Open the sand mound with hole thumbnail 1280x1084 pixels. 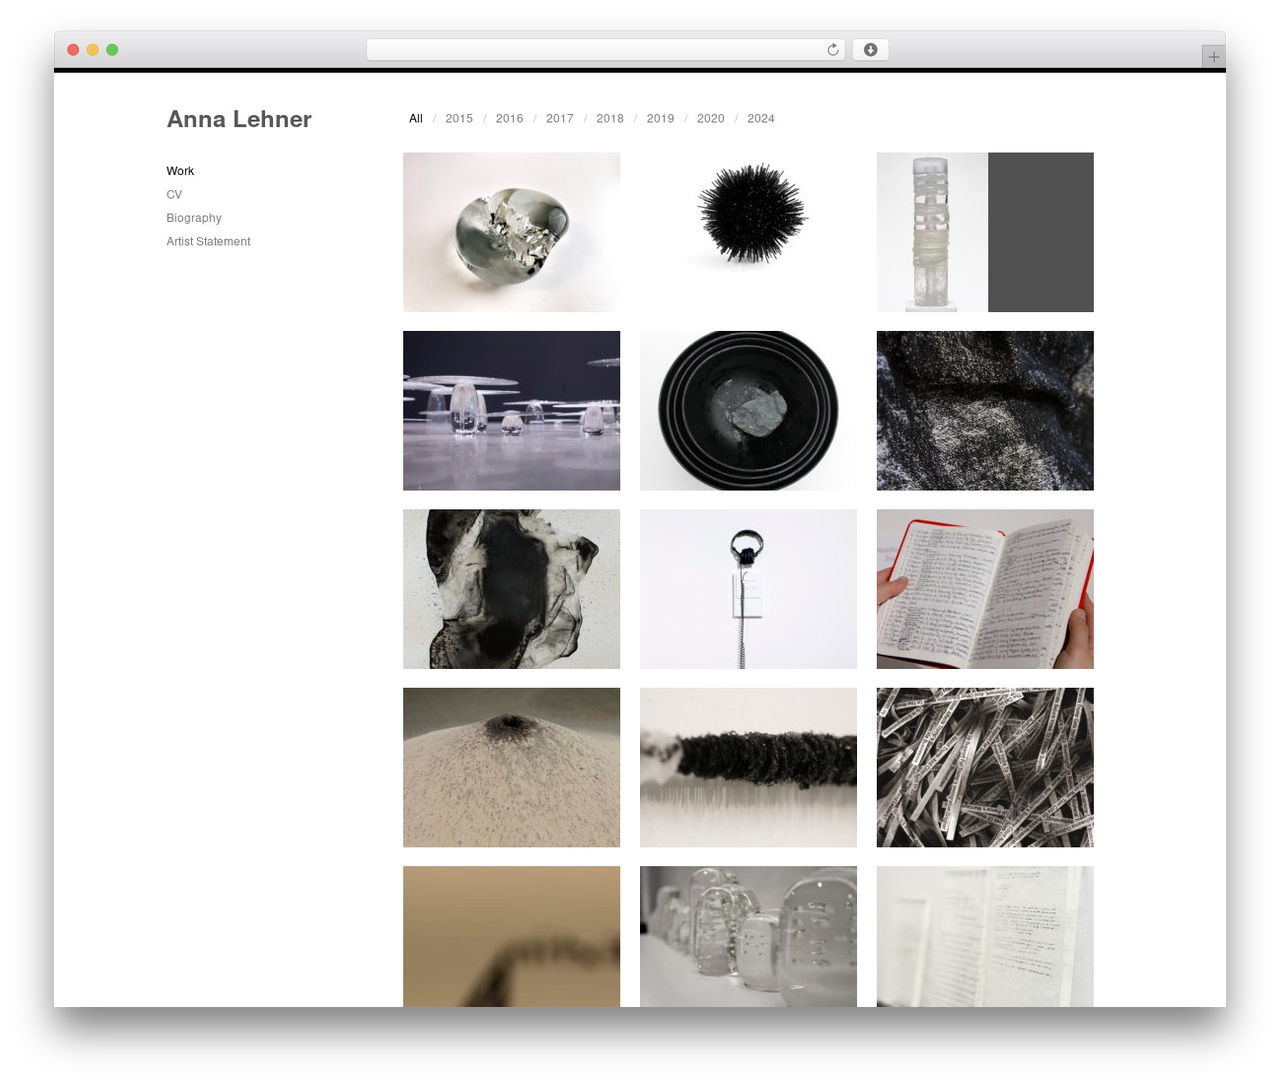pyautogui.click(x=511, y=768)
